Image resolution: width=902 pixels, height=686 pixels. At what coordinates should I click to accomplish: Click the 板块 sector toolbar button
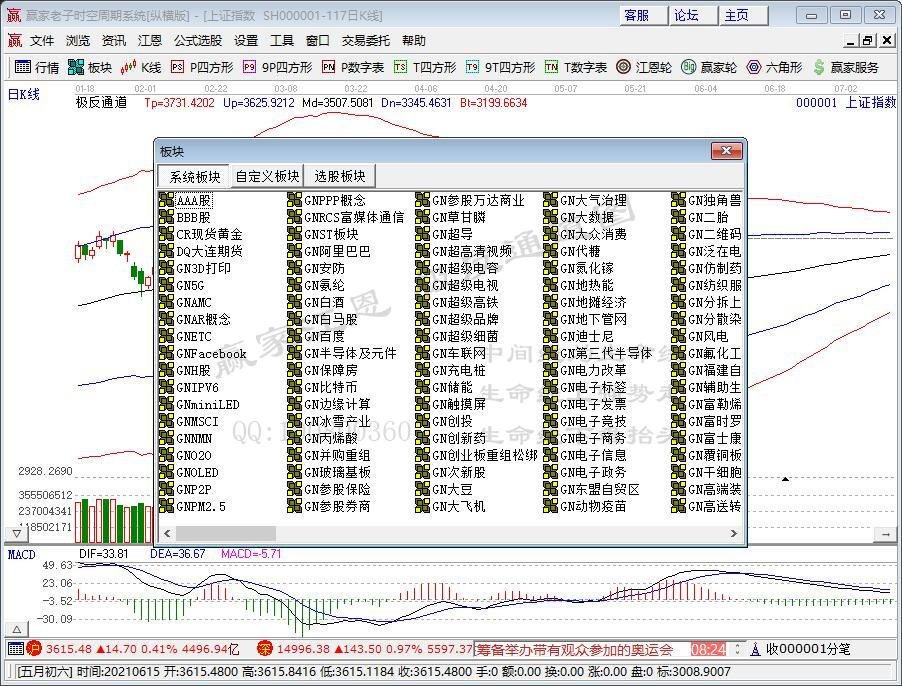[89, 67]
